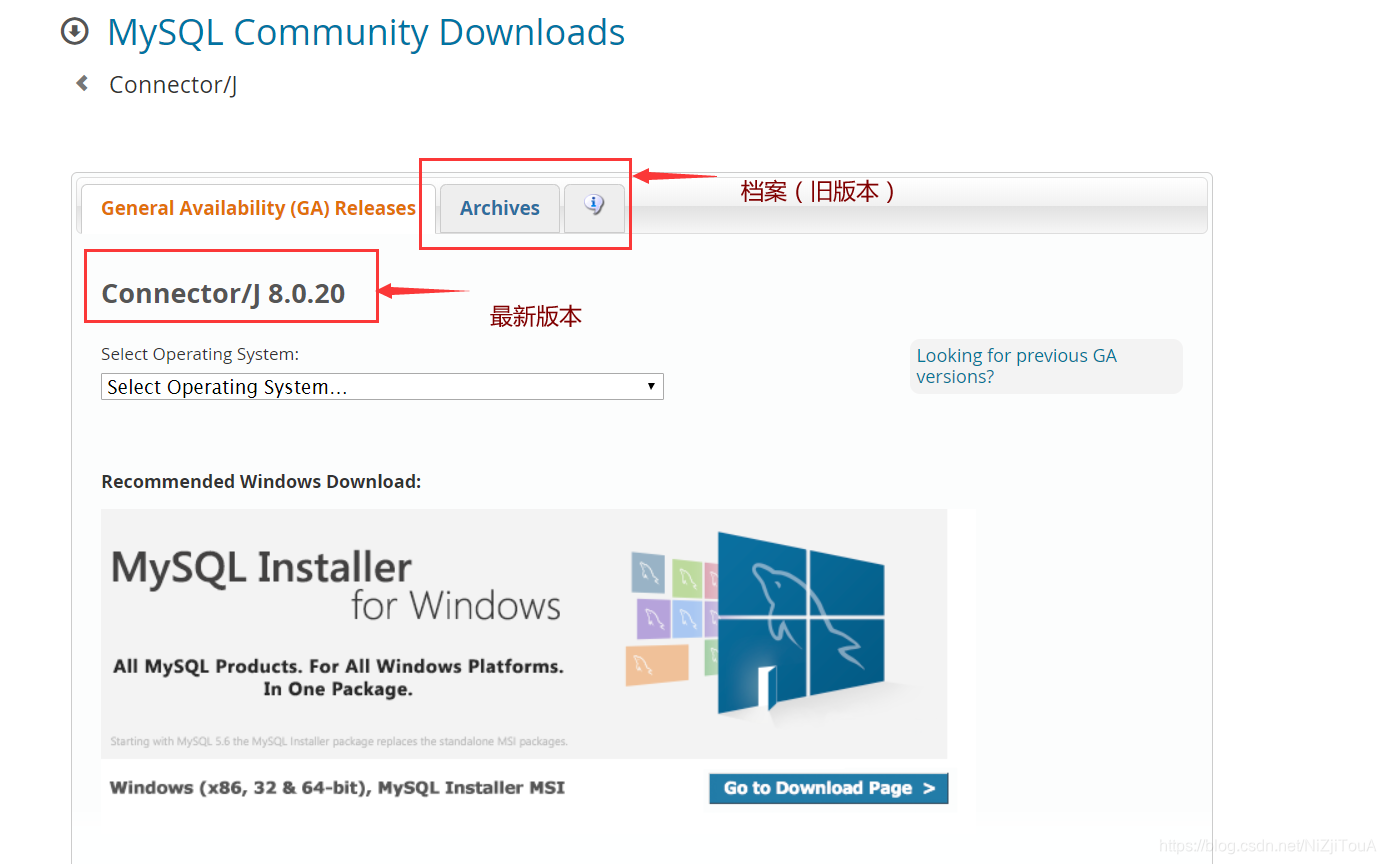The width and height of the screenshot is (1386, 864).
Task: Click the Connector/J breadcrumb text
Action: (173, 85)
